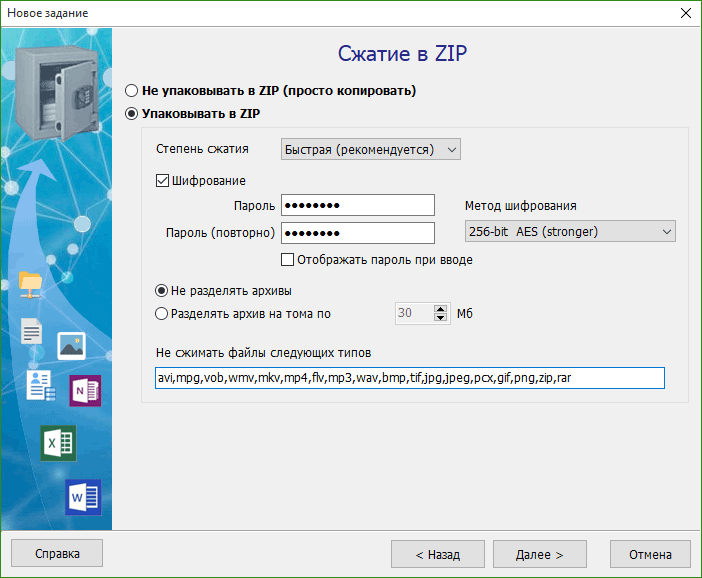Viewport: 702px width, 578px height.
Task: Select 'Не упаковывать в ZIP' option
Action: (x=132, y=91)
